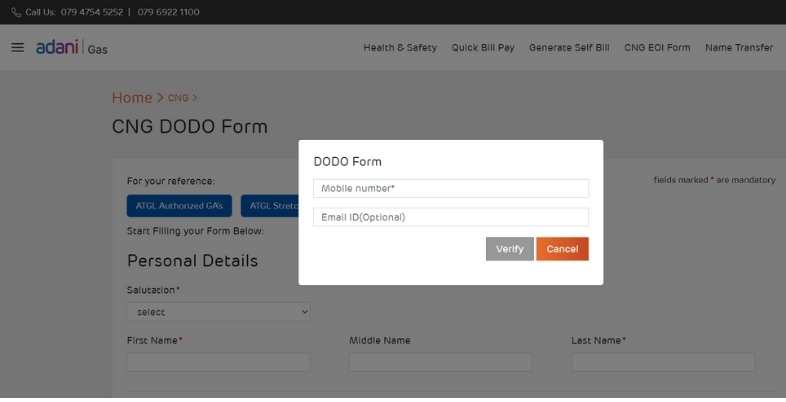Cancel the DODO Form dialog
Screen dimensions: 786x402
pos(562,249)
